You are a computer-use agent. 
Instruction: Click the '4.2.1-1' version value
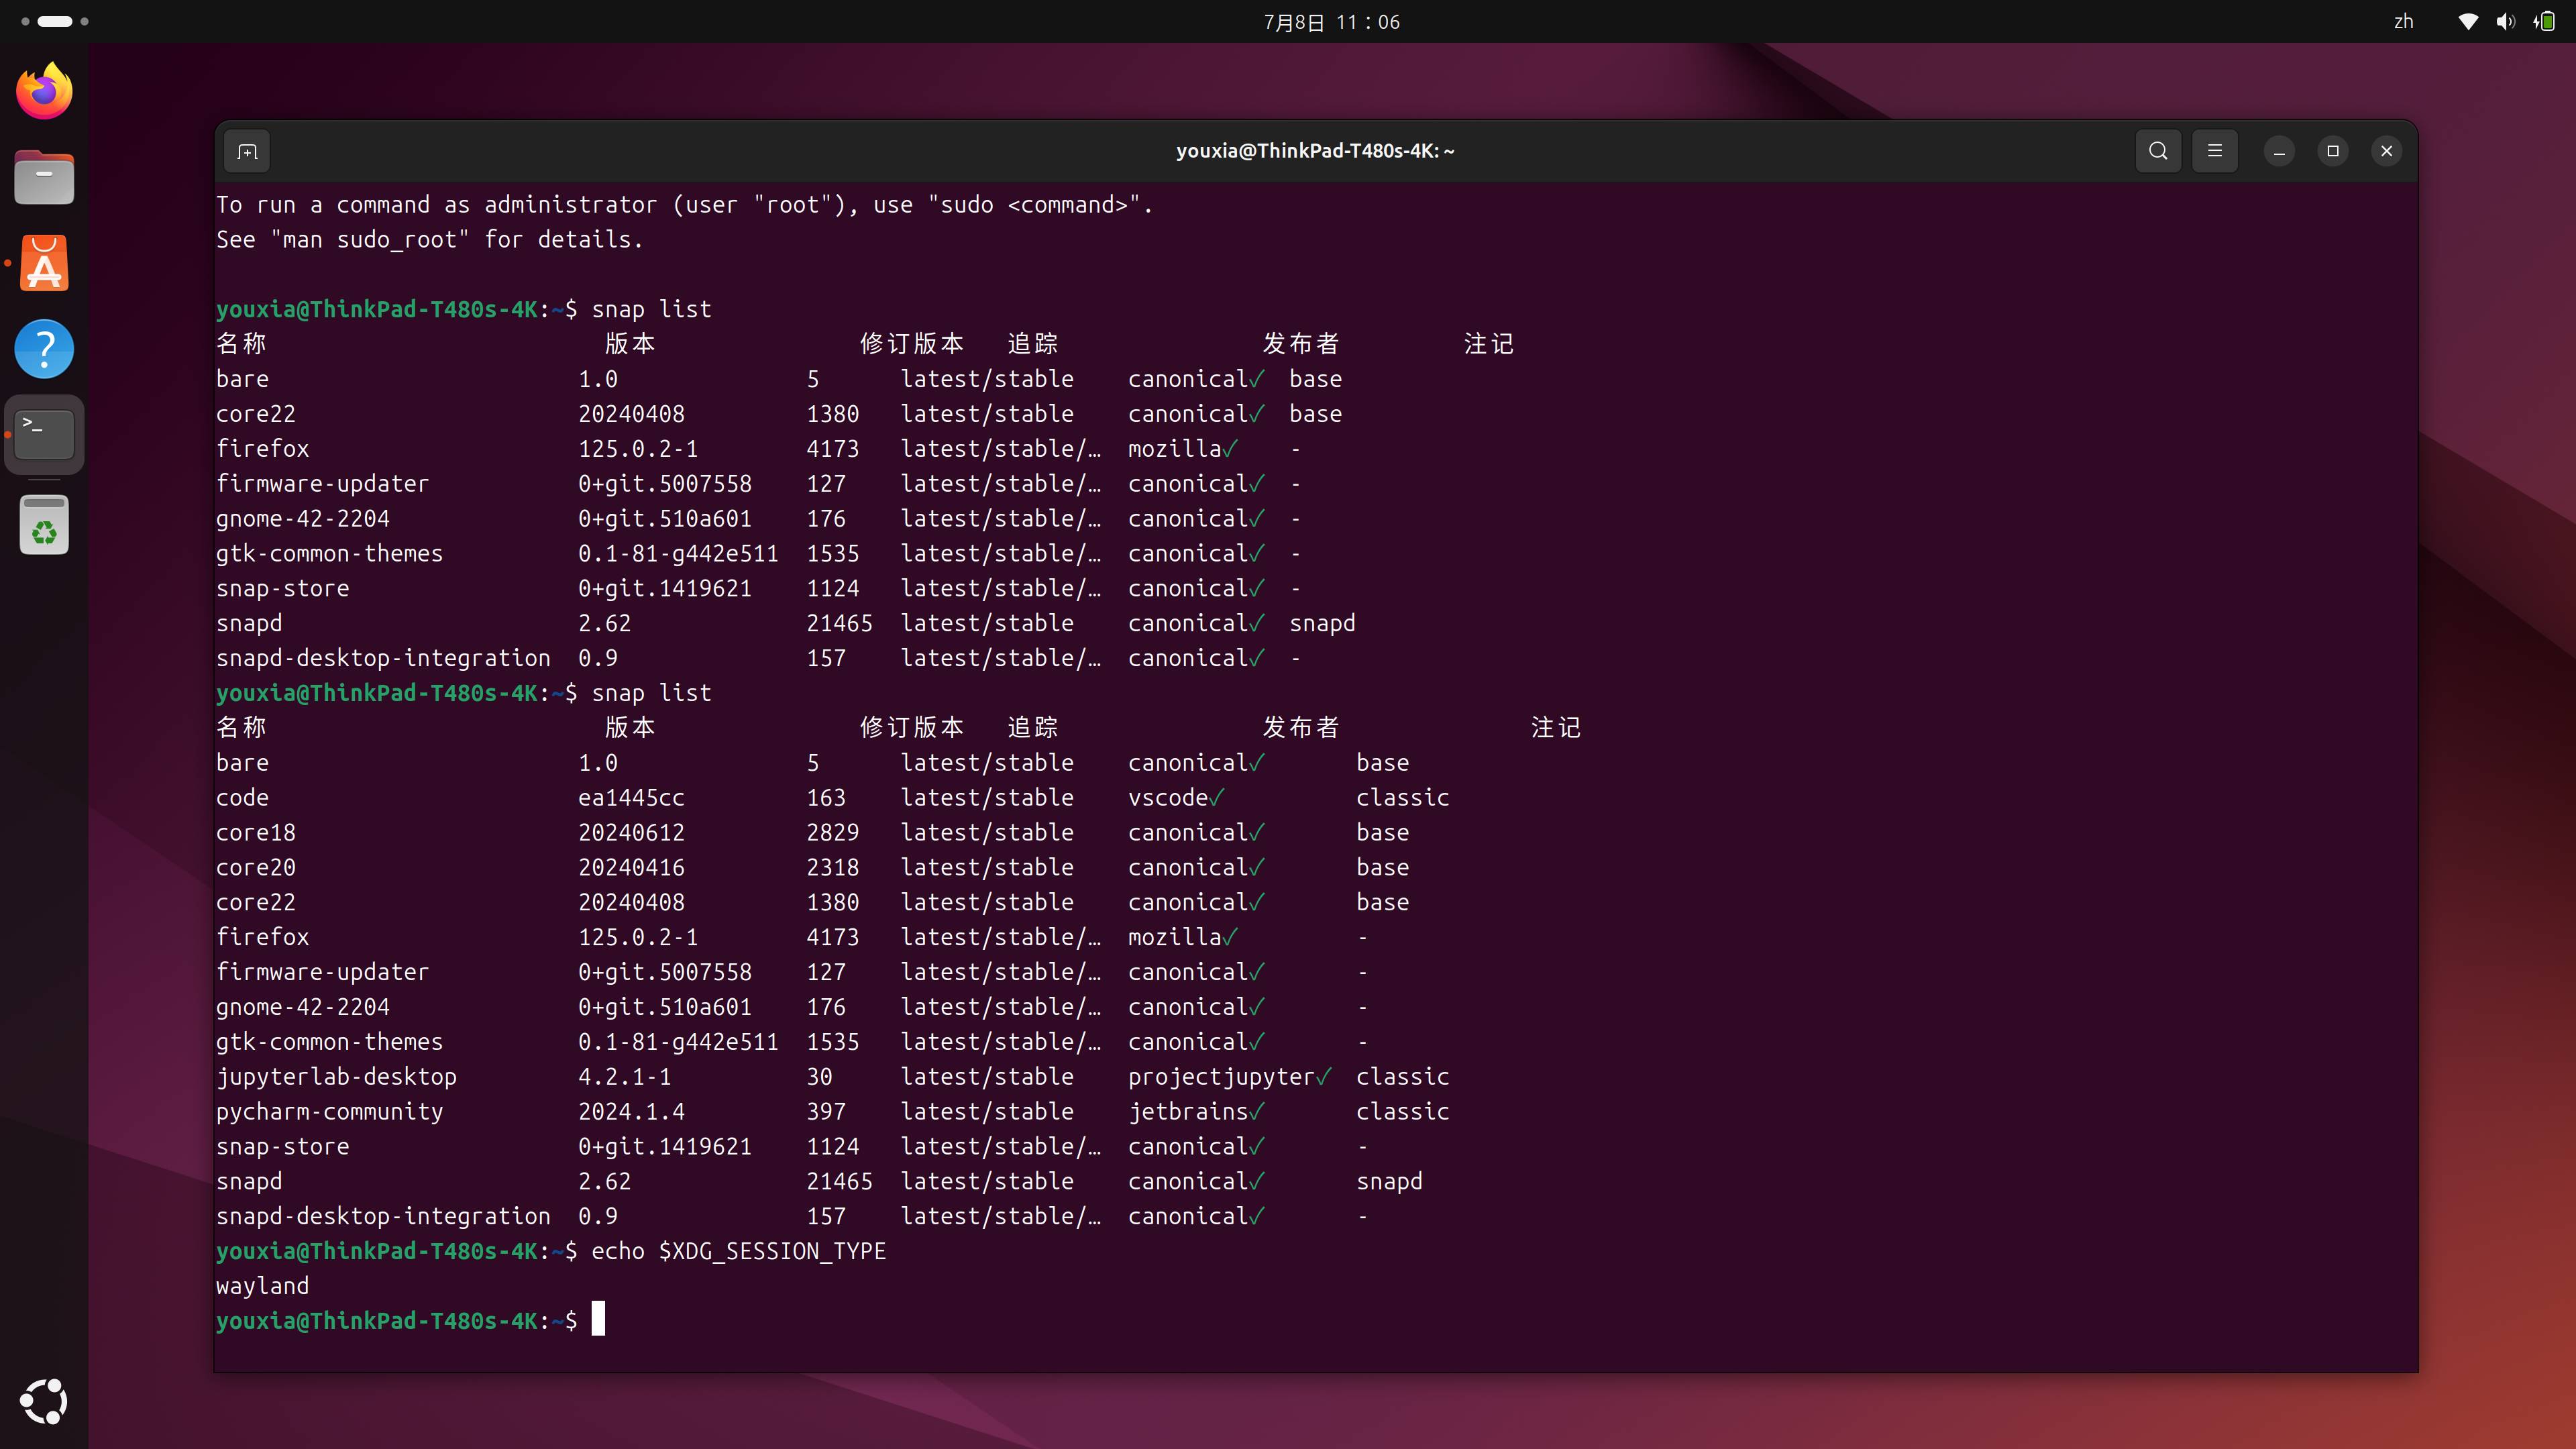[x=624, y=1077]
